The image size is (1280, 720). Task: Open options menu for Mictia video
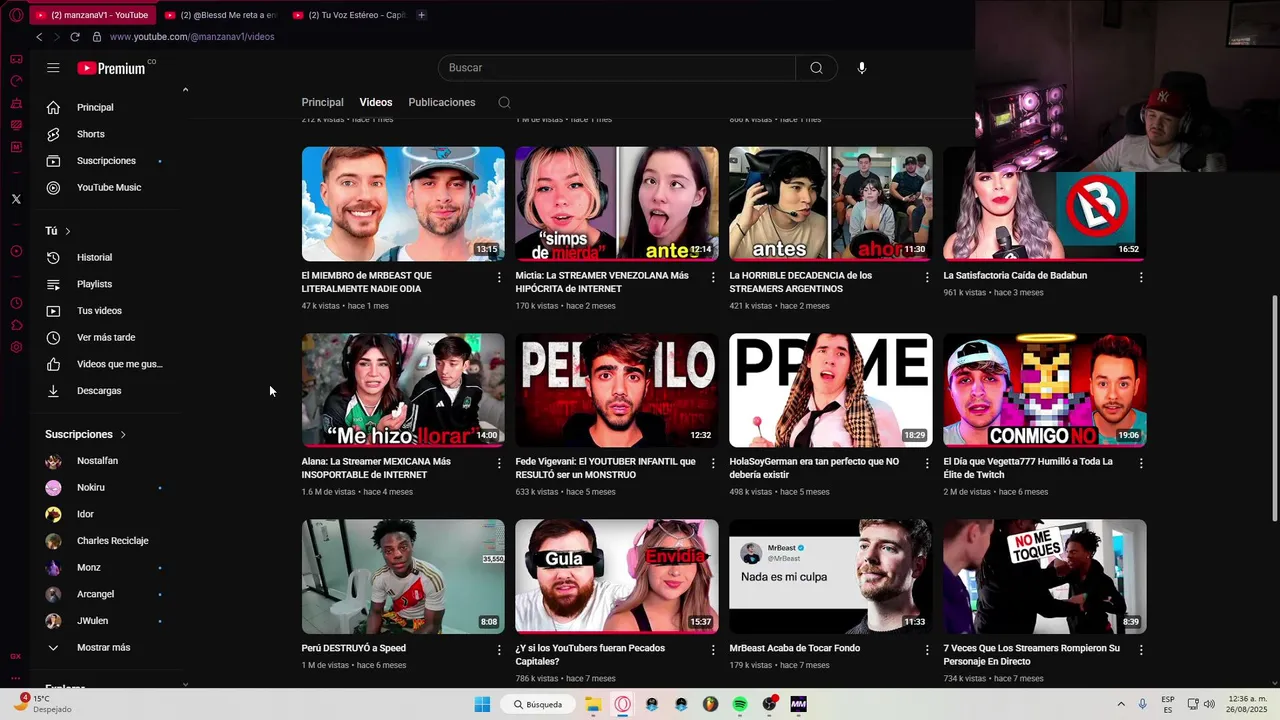pyautogui.click(x=713, y=277)
